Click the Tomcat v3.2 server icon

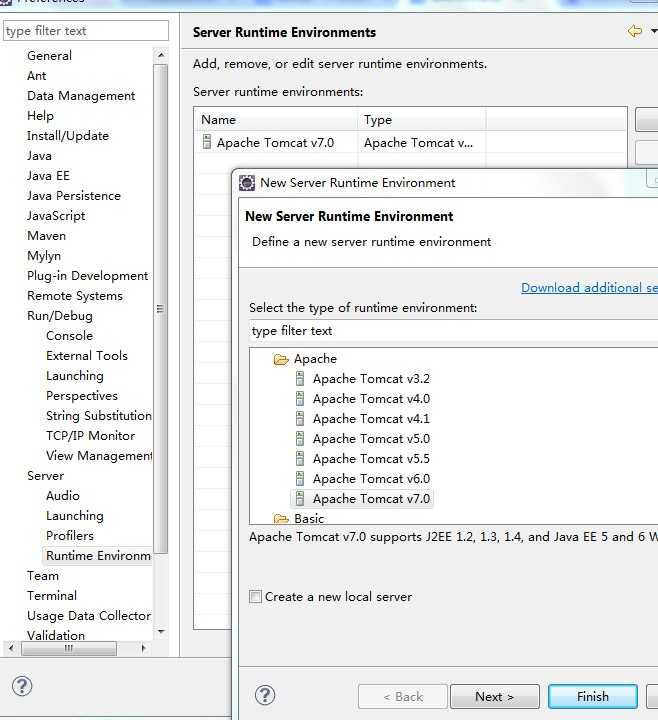pos(300,378)
